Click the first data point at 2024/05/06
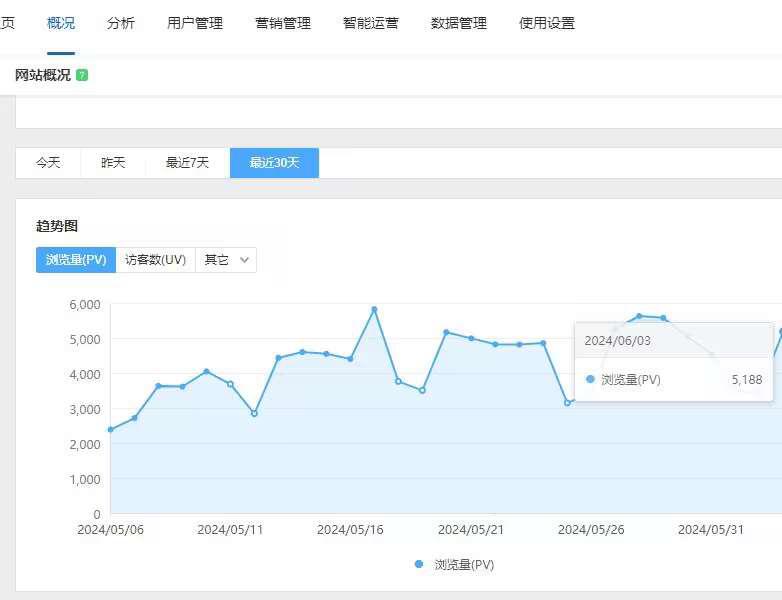 pyautogui.click(x=110, y=430)
